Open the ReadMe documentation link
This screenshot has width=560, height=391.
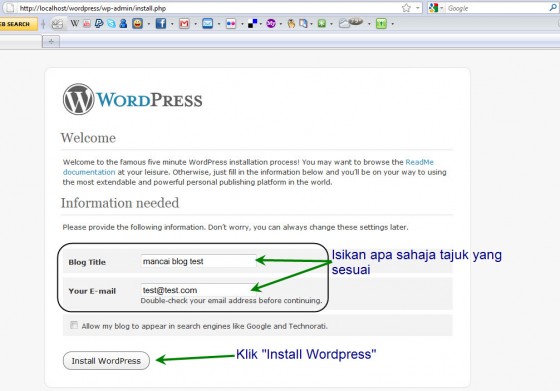pos(248,167)
